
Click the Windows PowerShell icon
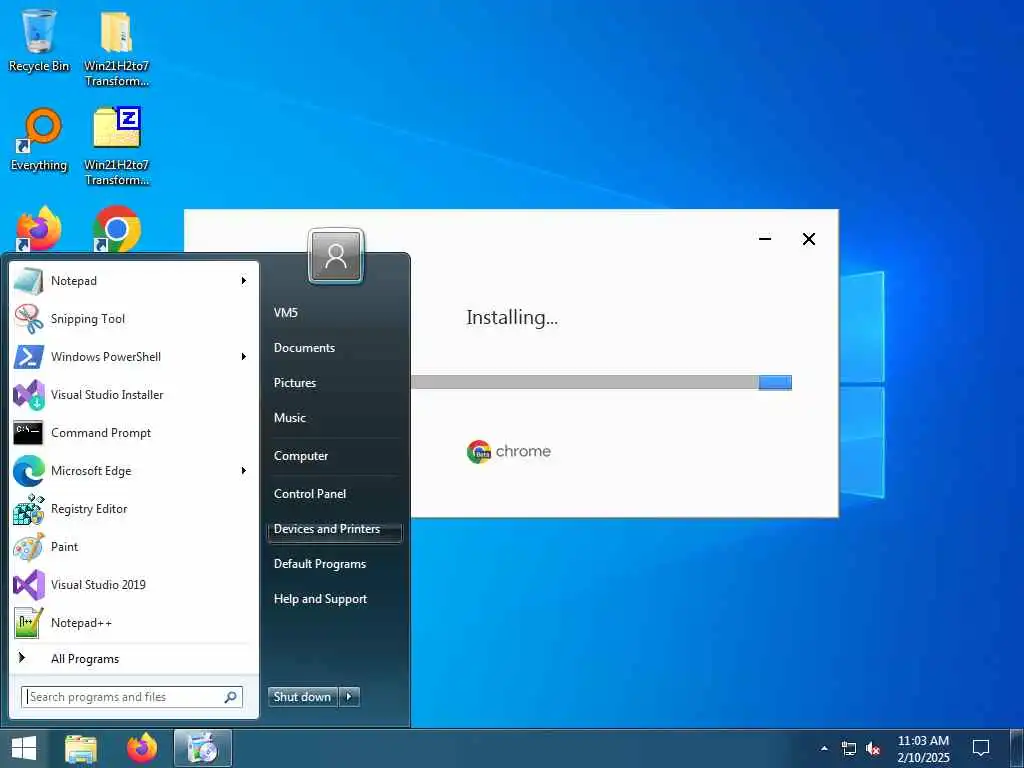(x=29, y=357)
